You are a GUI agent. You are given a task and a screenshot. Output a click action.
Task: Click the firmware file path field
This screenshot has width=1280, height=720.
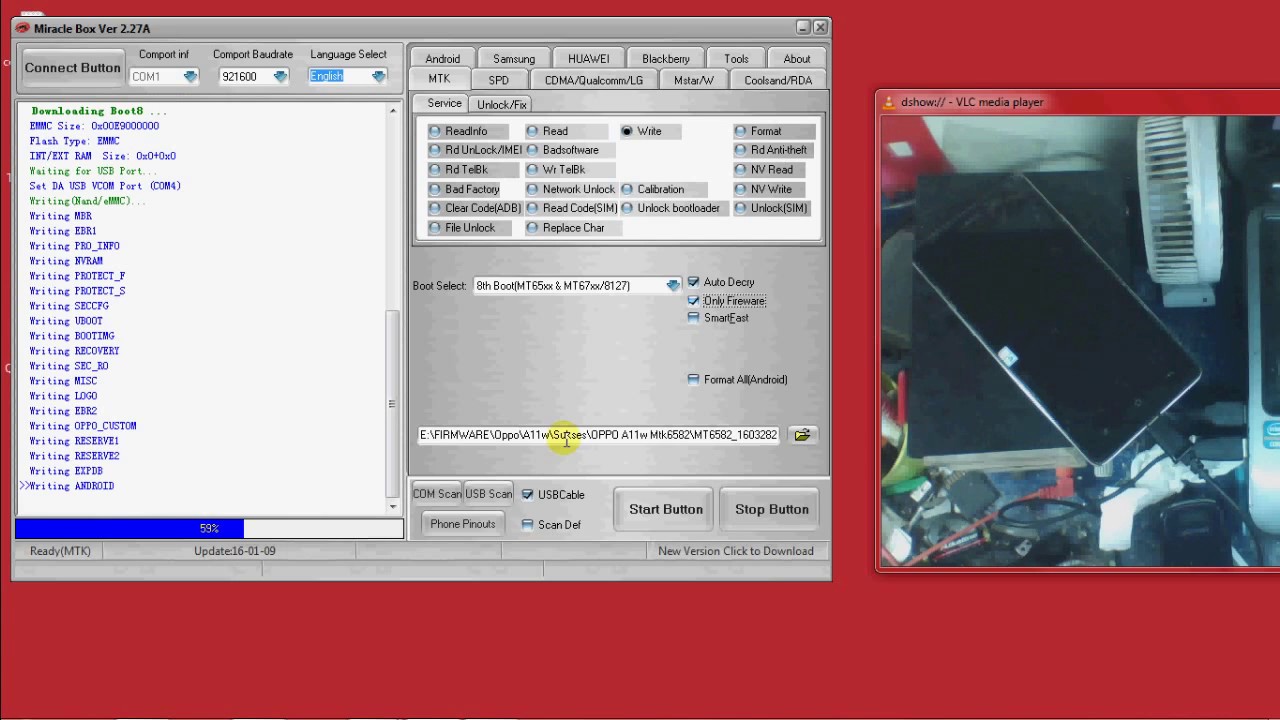[600, 435]
